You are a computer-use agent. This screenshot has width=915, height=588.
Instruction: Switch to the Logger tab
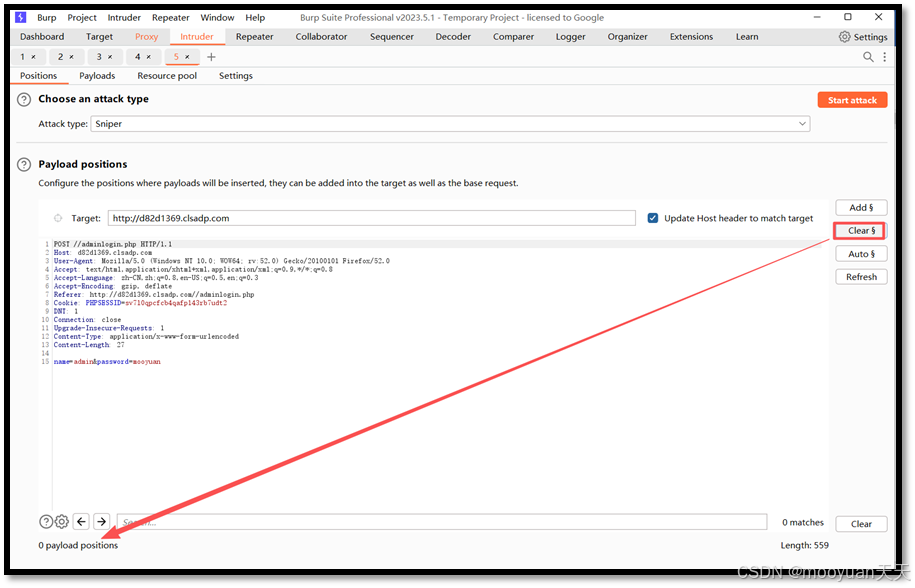(x=570, y=37)
